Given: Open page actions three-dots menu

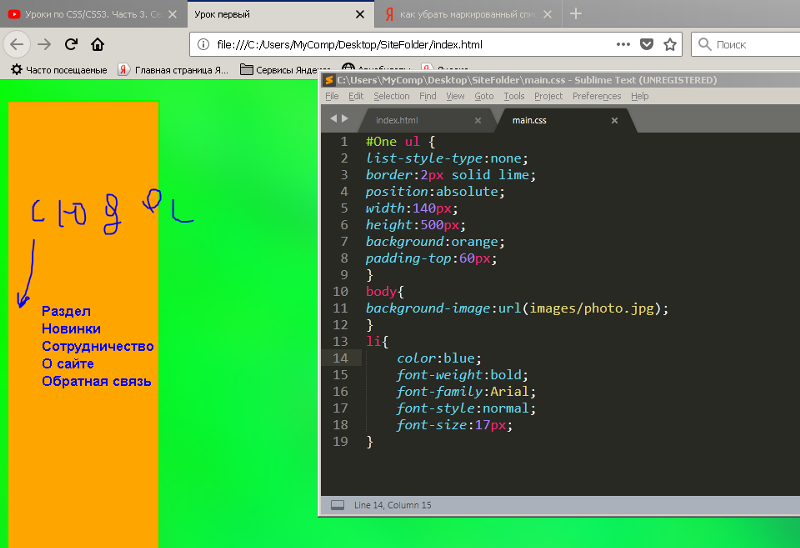Looking at the screenshot, I should 623,44.
